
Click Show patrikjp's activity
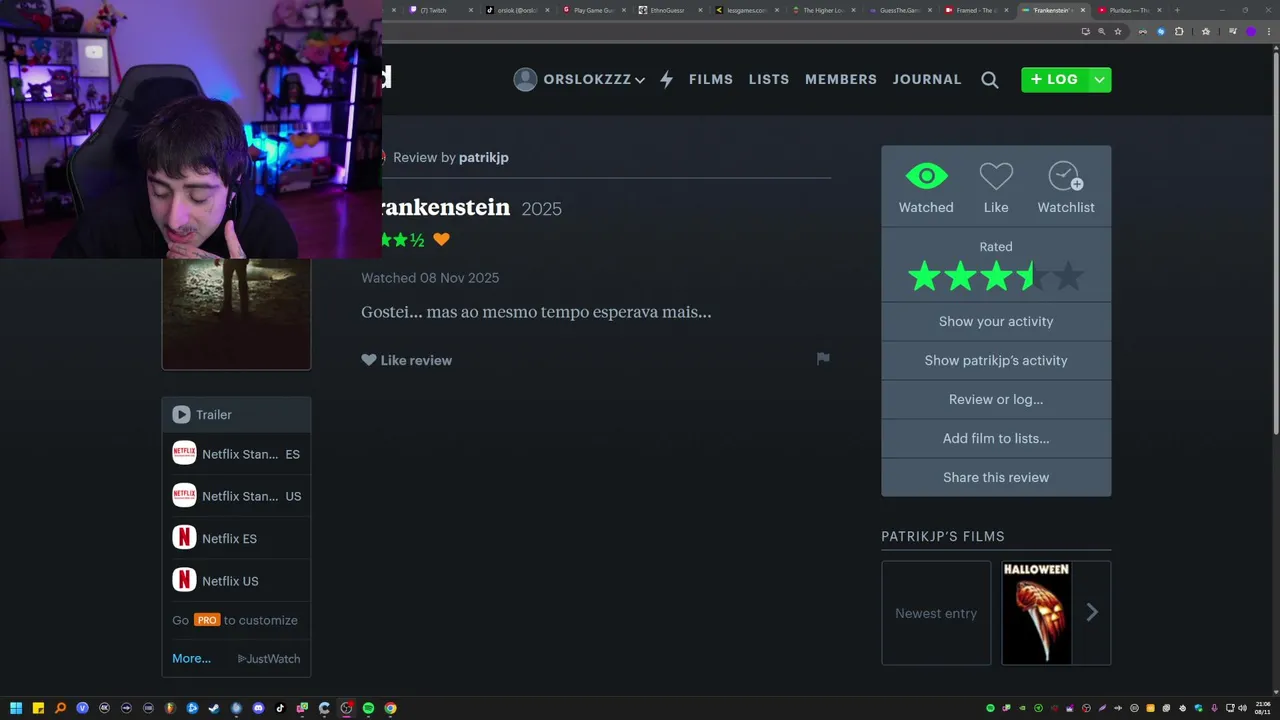[996, 360]
